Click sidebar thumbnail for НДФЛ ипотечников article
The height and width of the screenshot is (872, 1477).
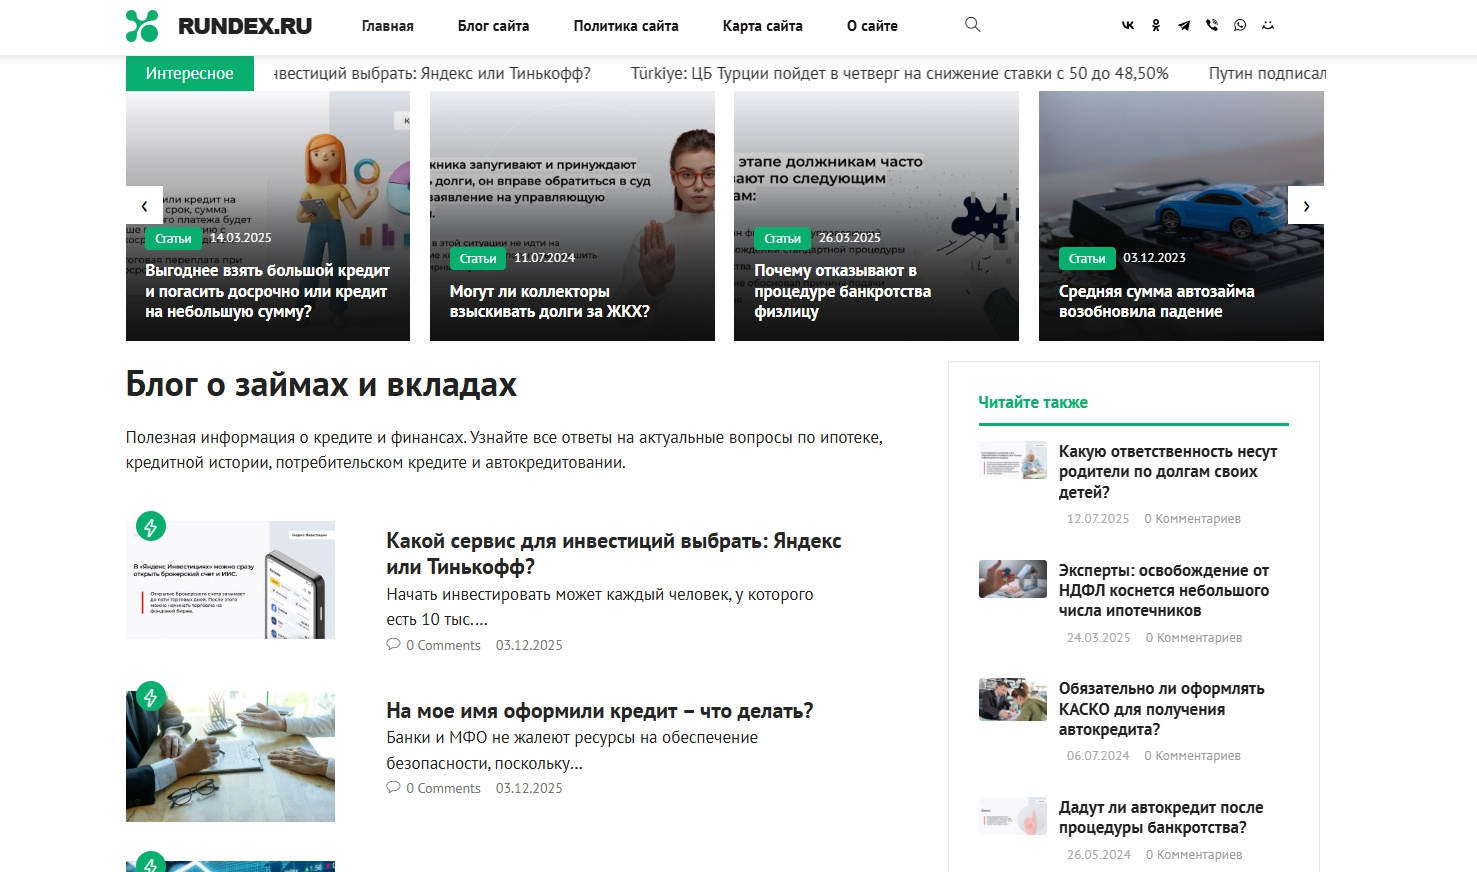(1013, 579)
